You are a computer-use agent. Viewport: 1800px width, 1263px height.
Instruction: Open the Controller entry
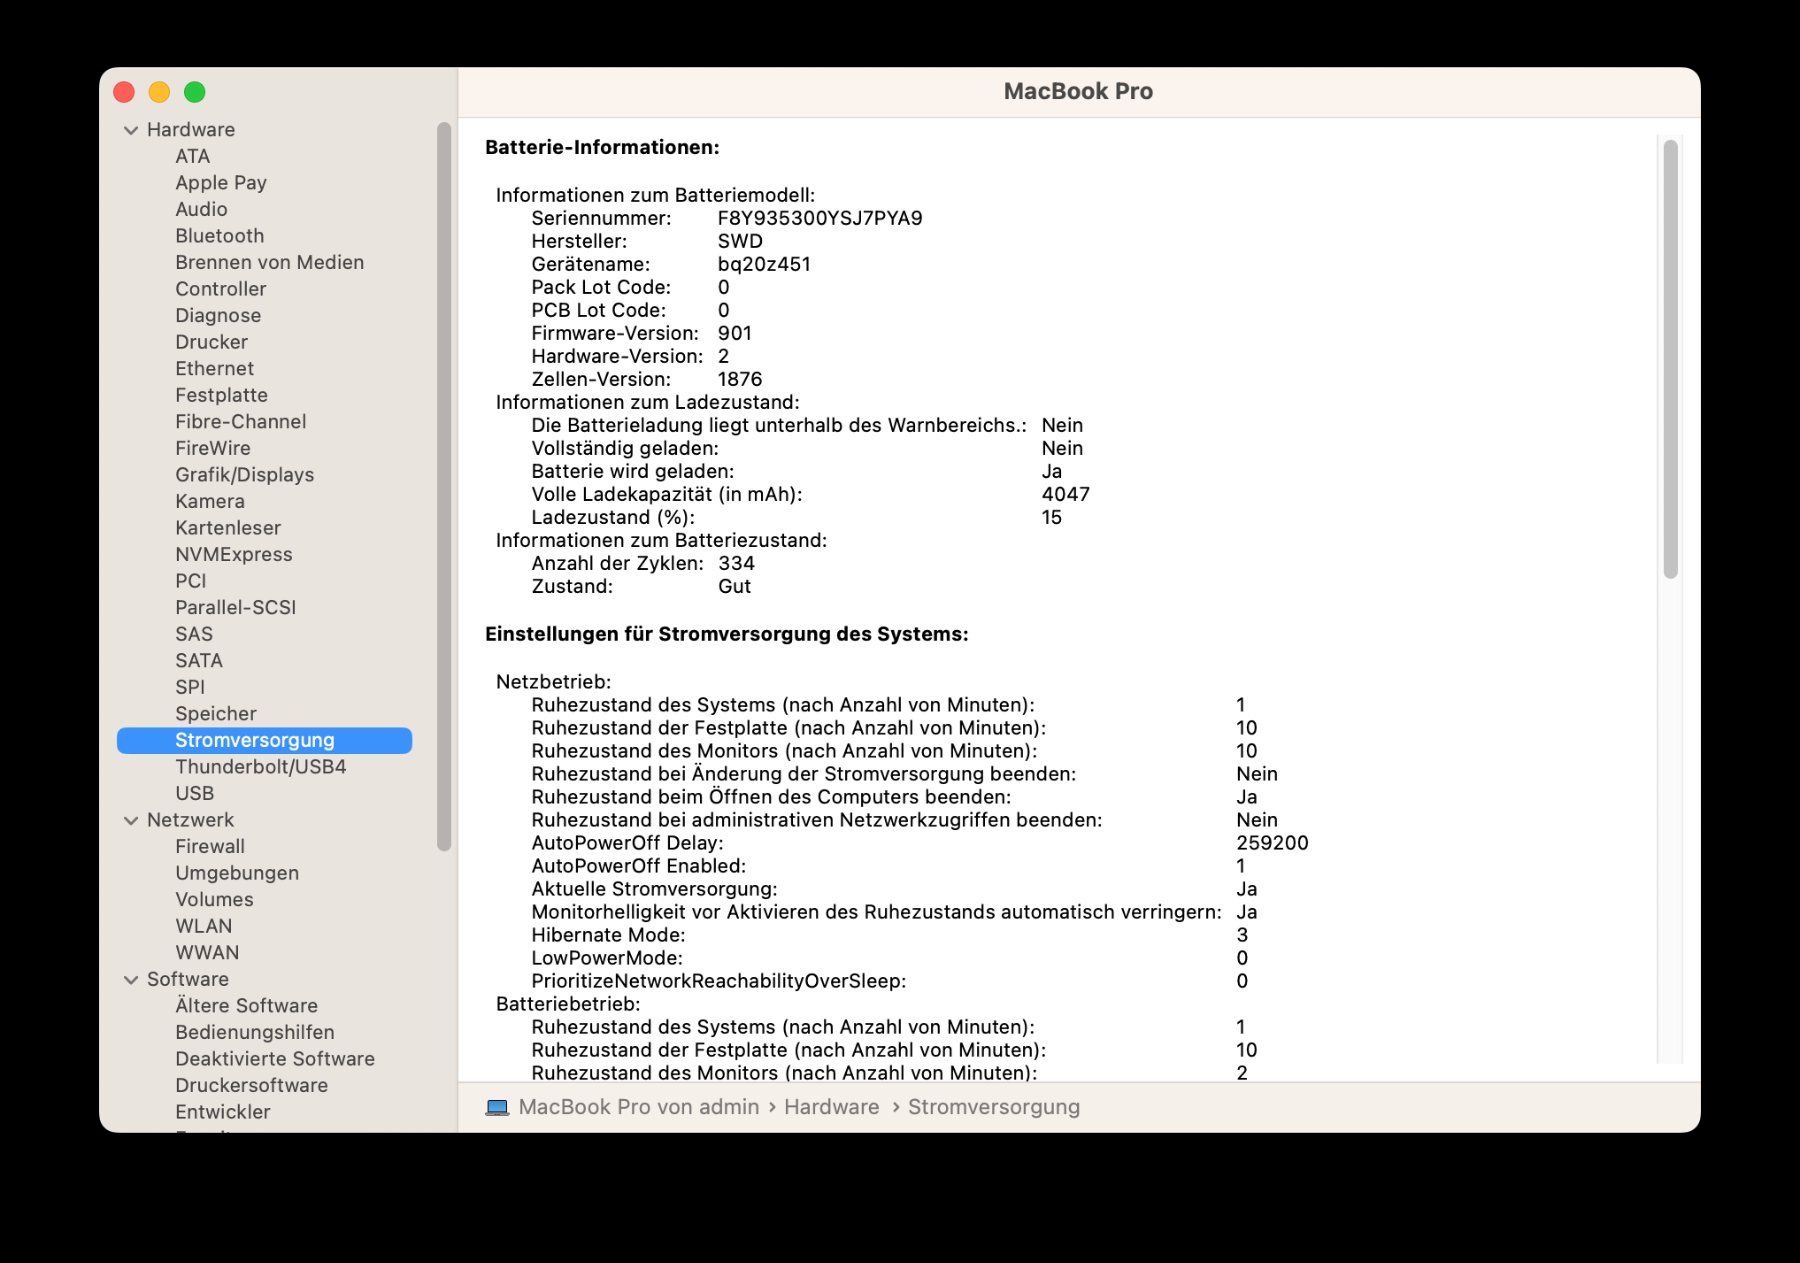click(x=221, y=289)
